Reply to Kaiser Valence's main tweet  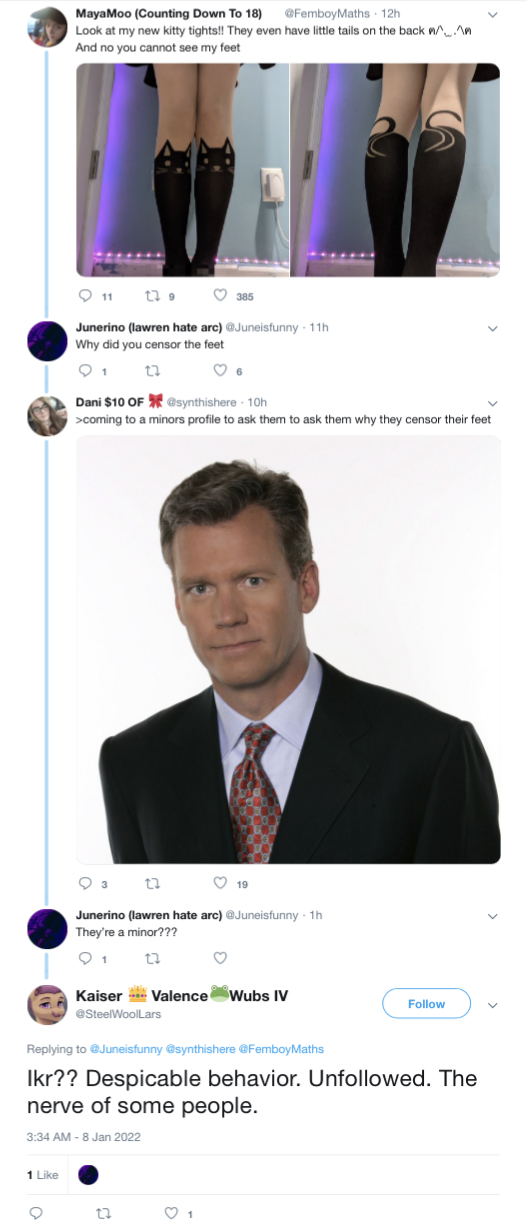point(35,1213)
